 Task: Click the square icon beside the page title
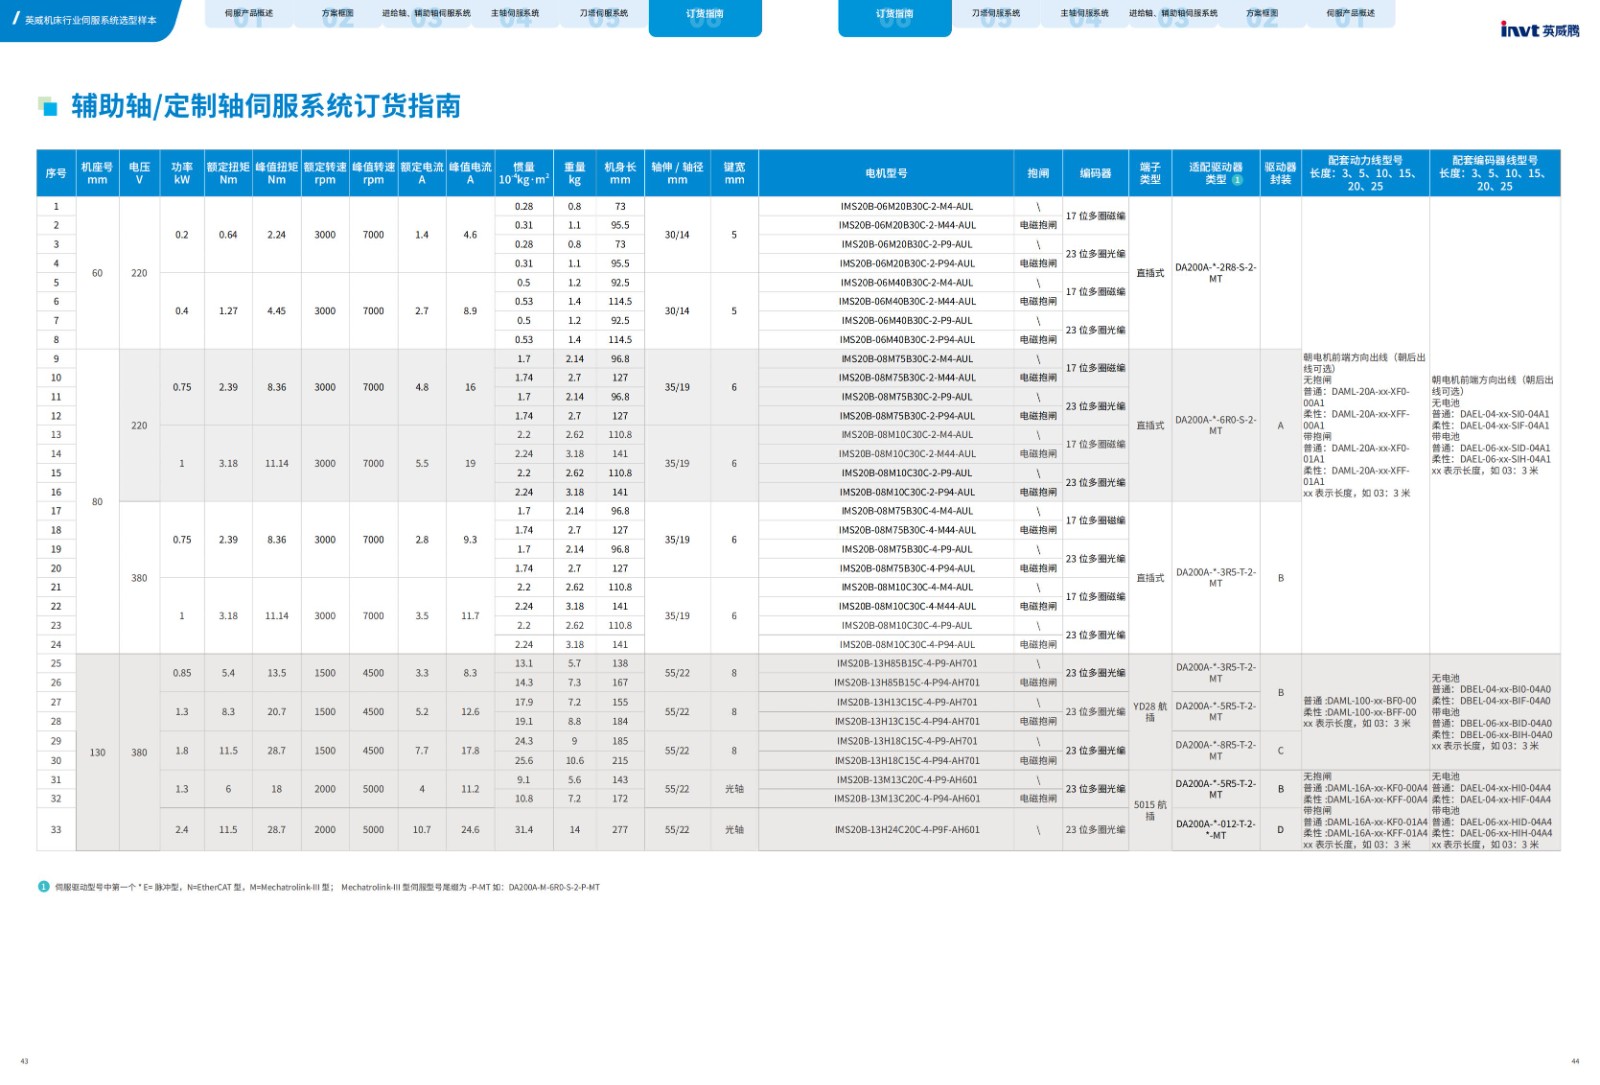[x=47, y=106]
